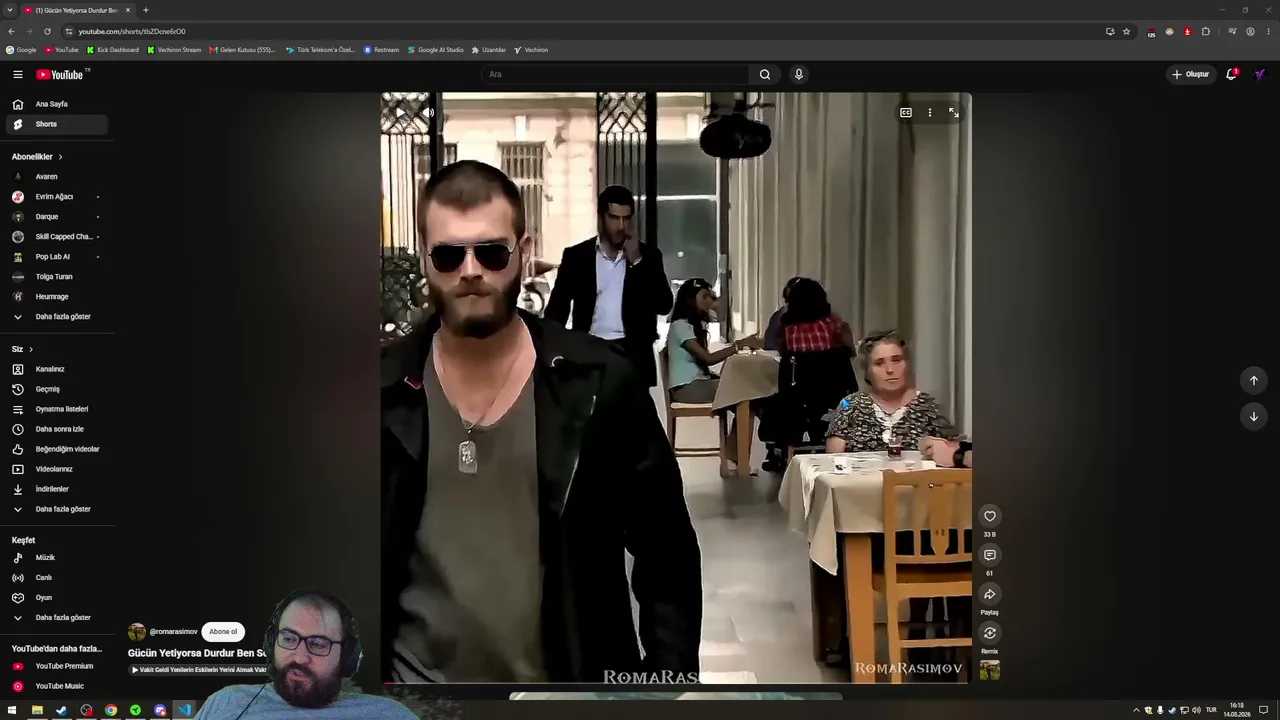
Task: Open İndirilenler downloads
Action: tap(56, 489)
